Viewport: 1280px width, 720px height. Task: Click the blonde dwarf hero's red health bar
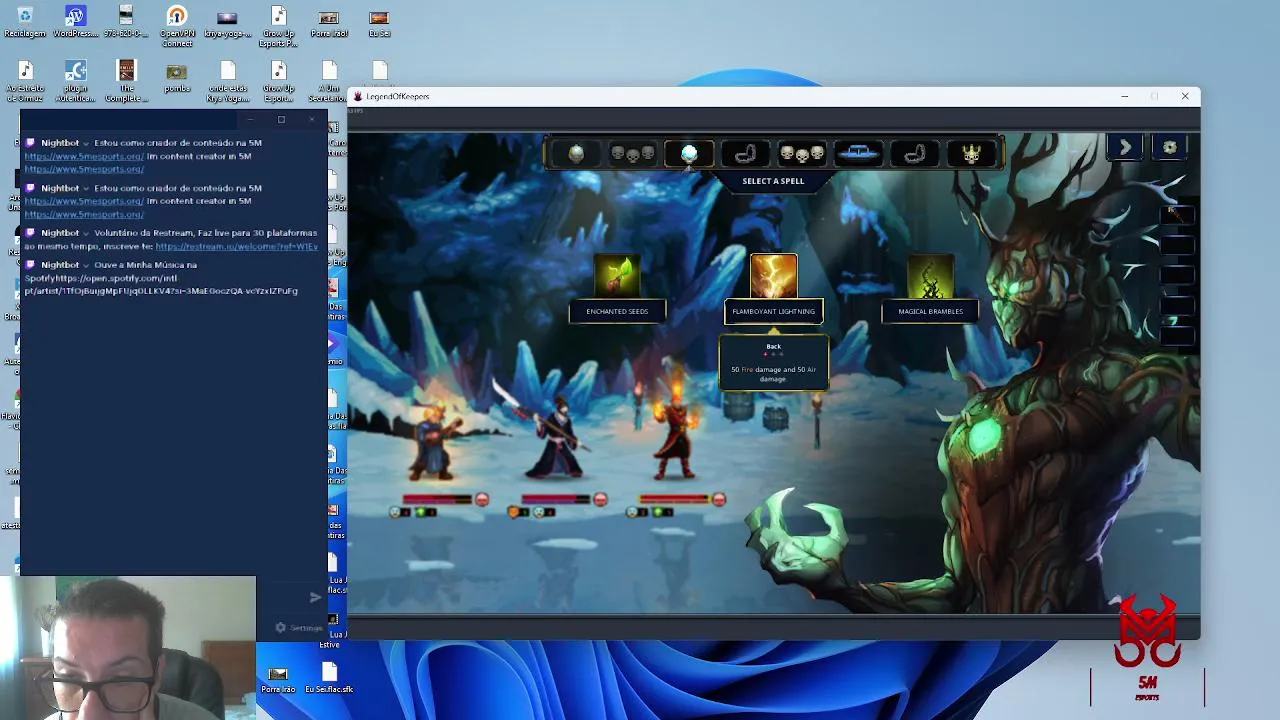(438, 499)
